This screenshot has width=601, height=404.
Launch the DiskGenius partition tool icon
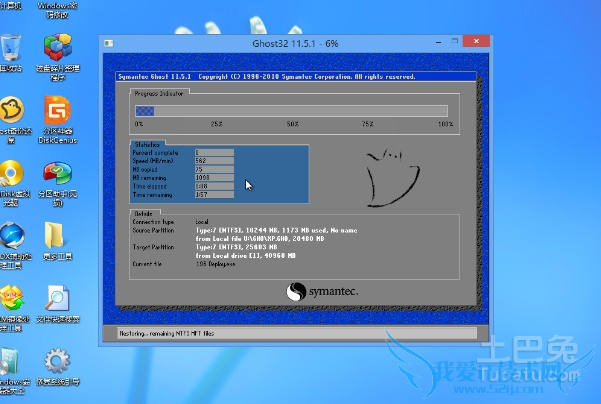point(57,112)
